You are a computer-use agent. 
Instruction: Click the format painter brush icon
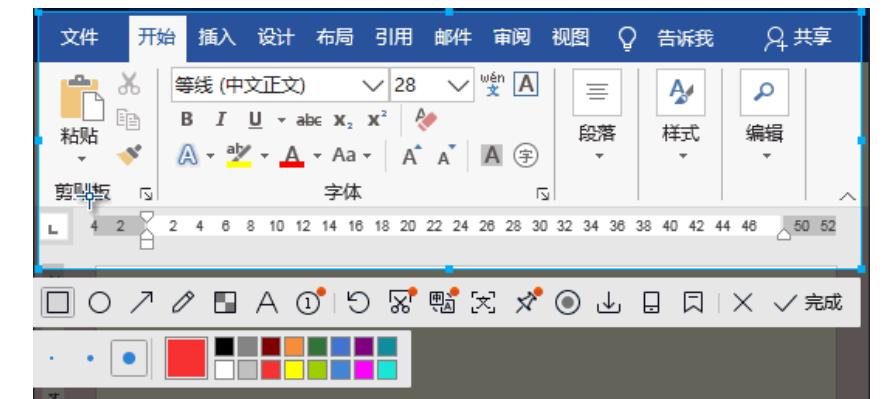[x=129, y=154]
